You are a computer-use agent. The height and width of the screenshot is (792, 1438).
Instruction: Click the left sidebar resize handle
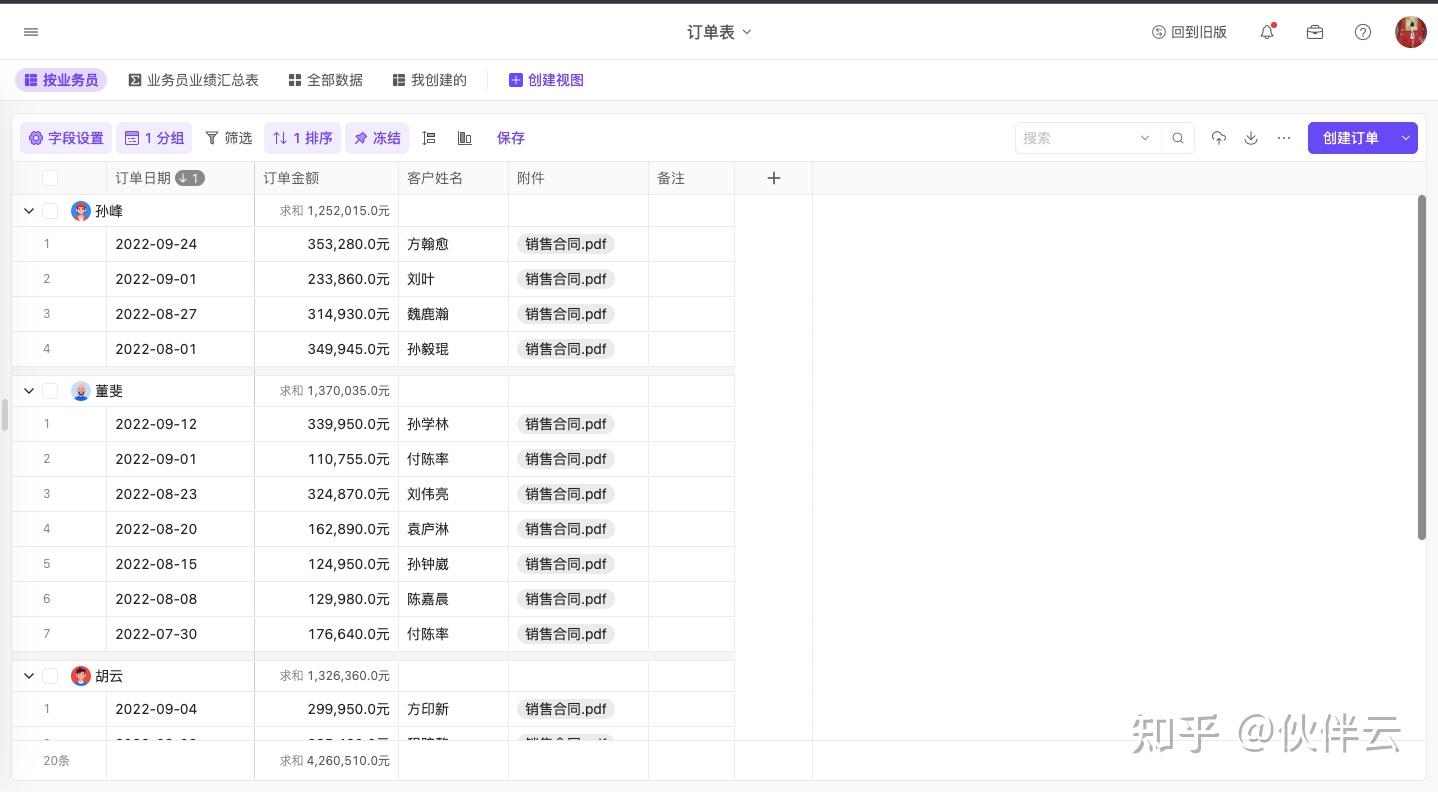click(5, 414)
